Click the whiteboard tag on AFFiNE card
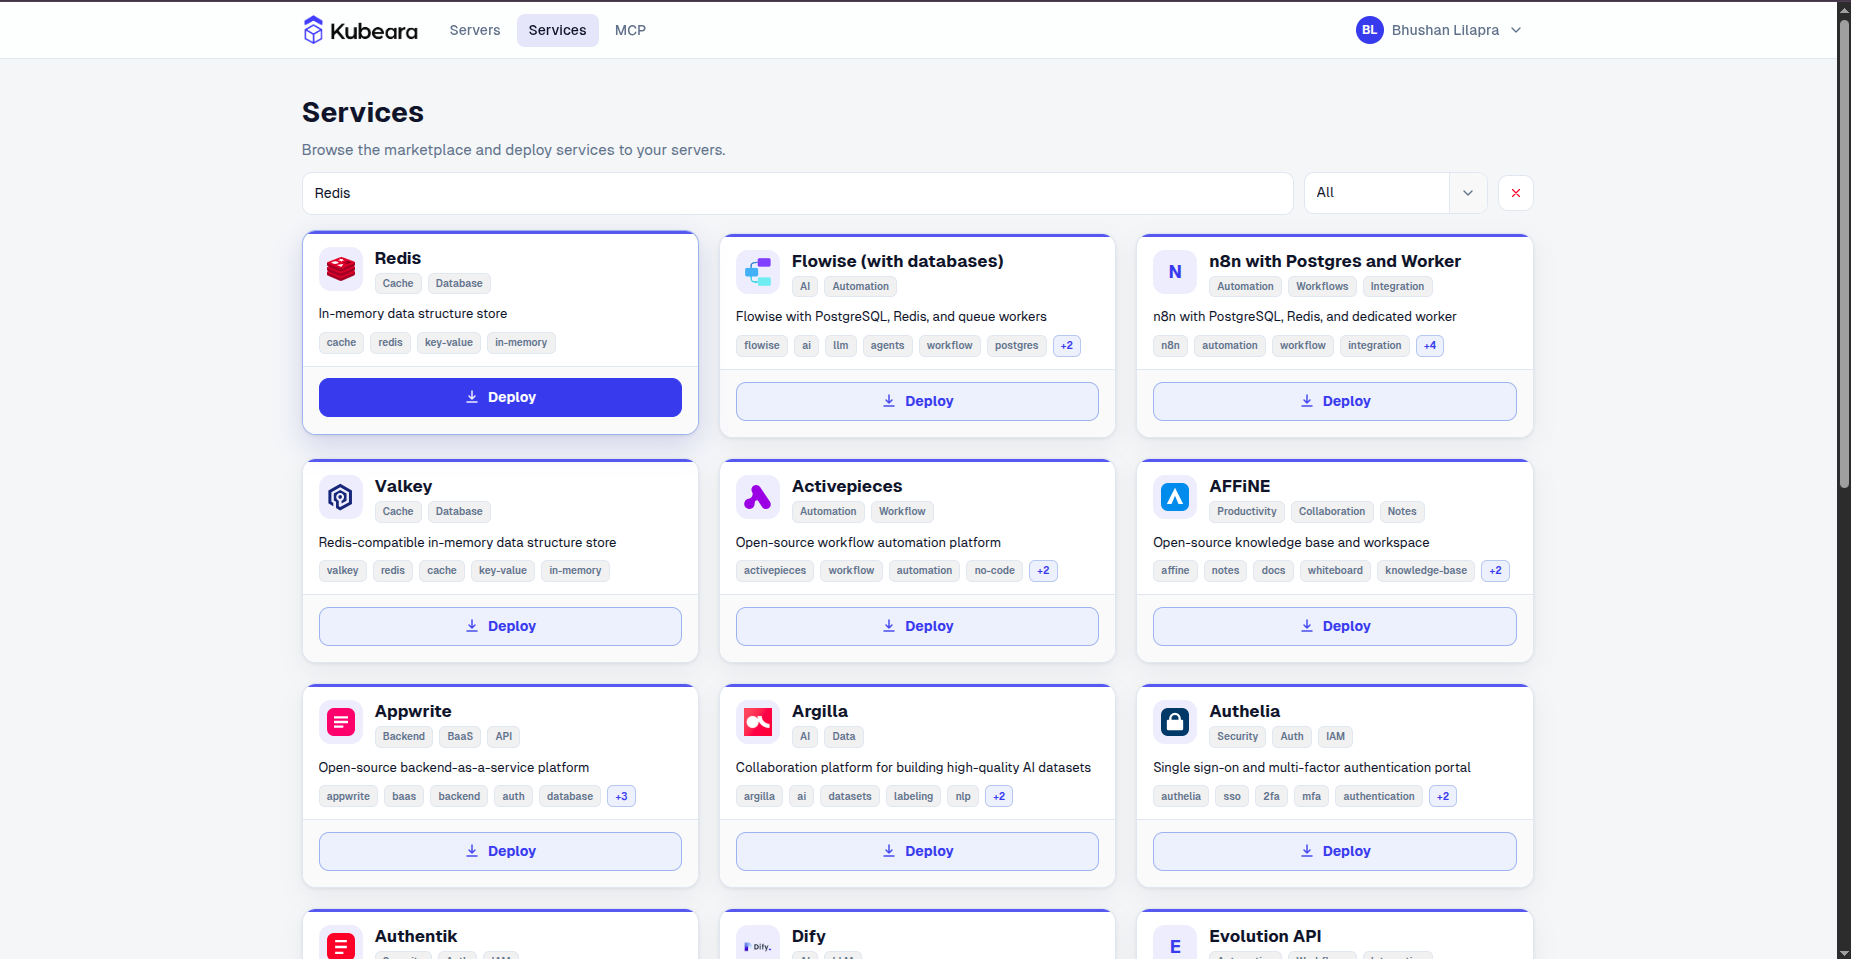1851x959 pixels. 1335,571
